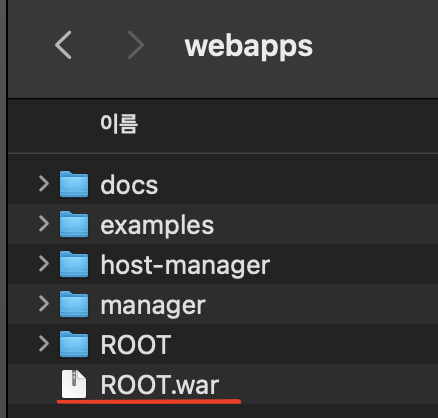Click the docs folder name
The width and height of the screenshot is (438, 418).
(x=129, y=185)
